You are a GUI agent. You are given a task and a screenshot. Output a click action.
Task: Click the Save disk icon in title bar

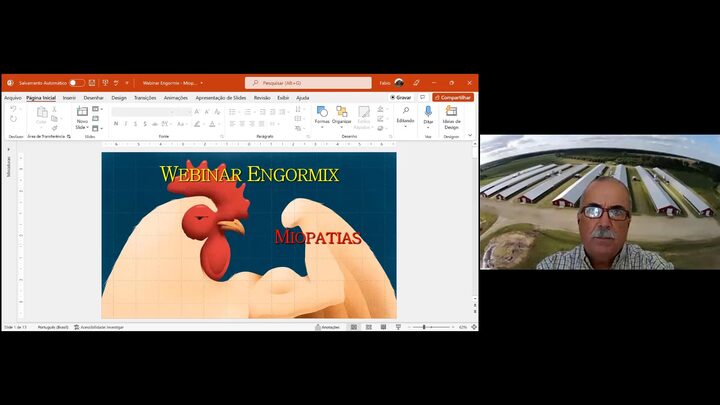click(x=92, y=83)
